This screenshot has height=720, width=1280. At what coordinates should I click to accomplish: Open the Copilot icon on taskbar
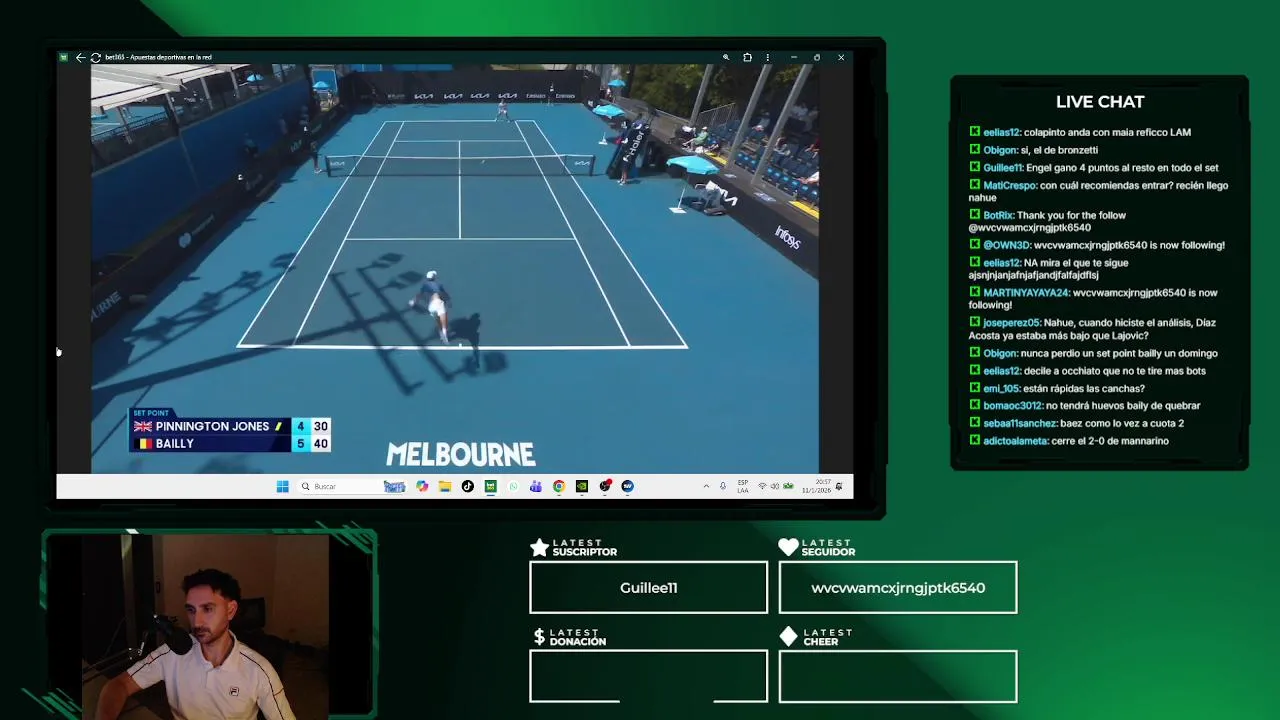pos(422,486)
